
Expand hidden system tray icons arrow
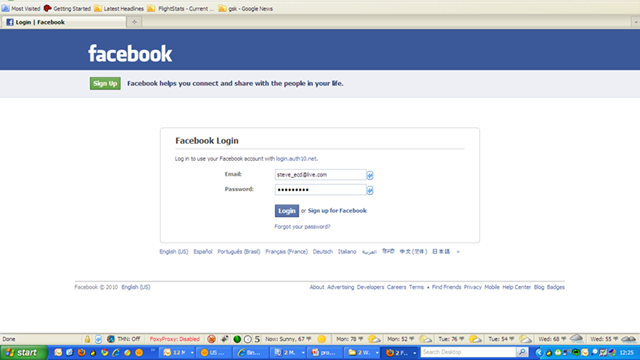(539, 352)
